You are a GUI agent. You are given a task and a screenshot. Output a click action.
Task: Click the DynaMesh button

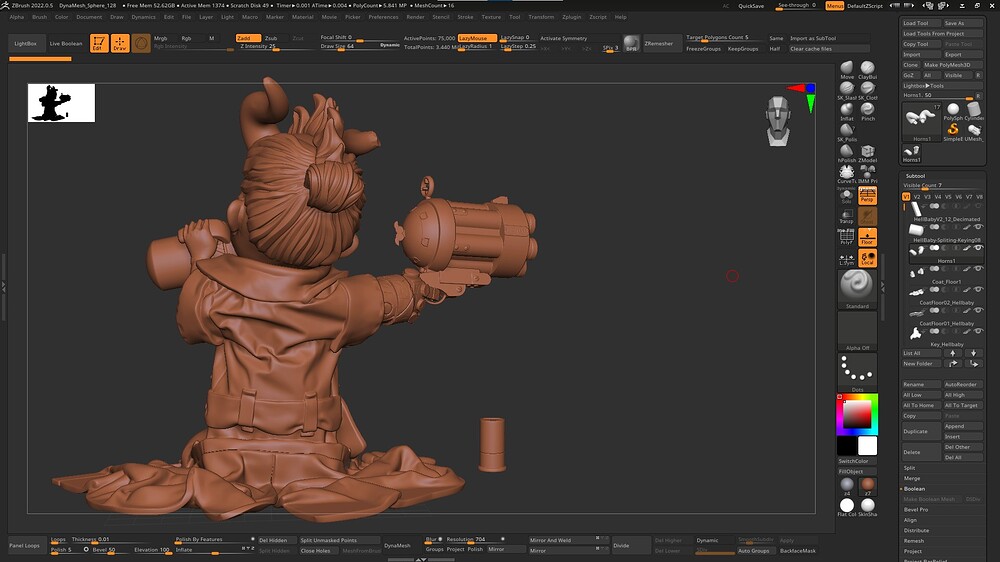(397, 545)
